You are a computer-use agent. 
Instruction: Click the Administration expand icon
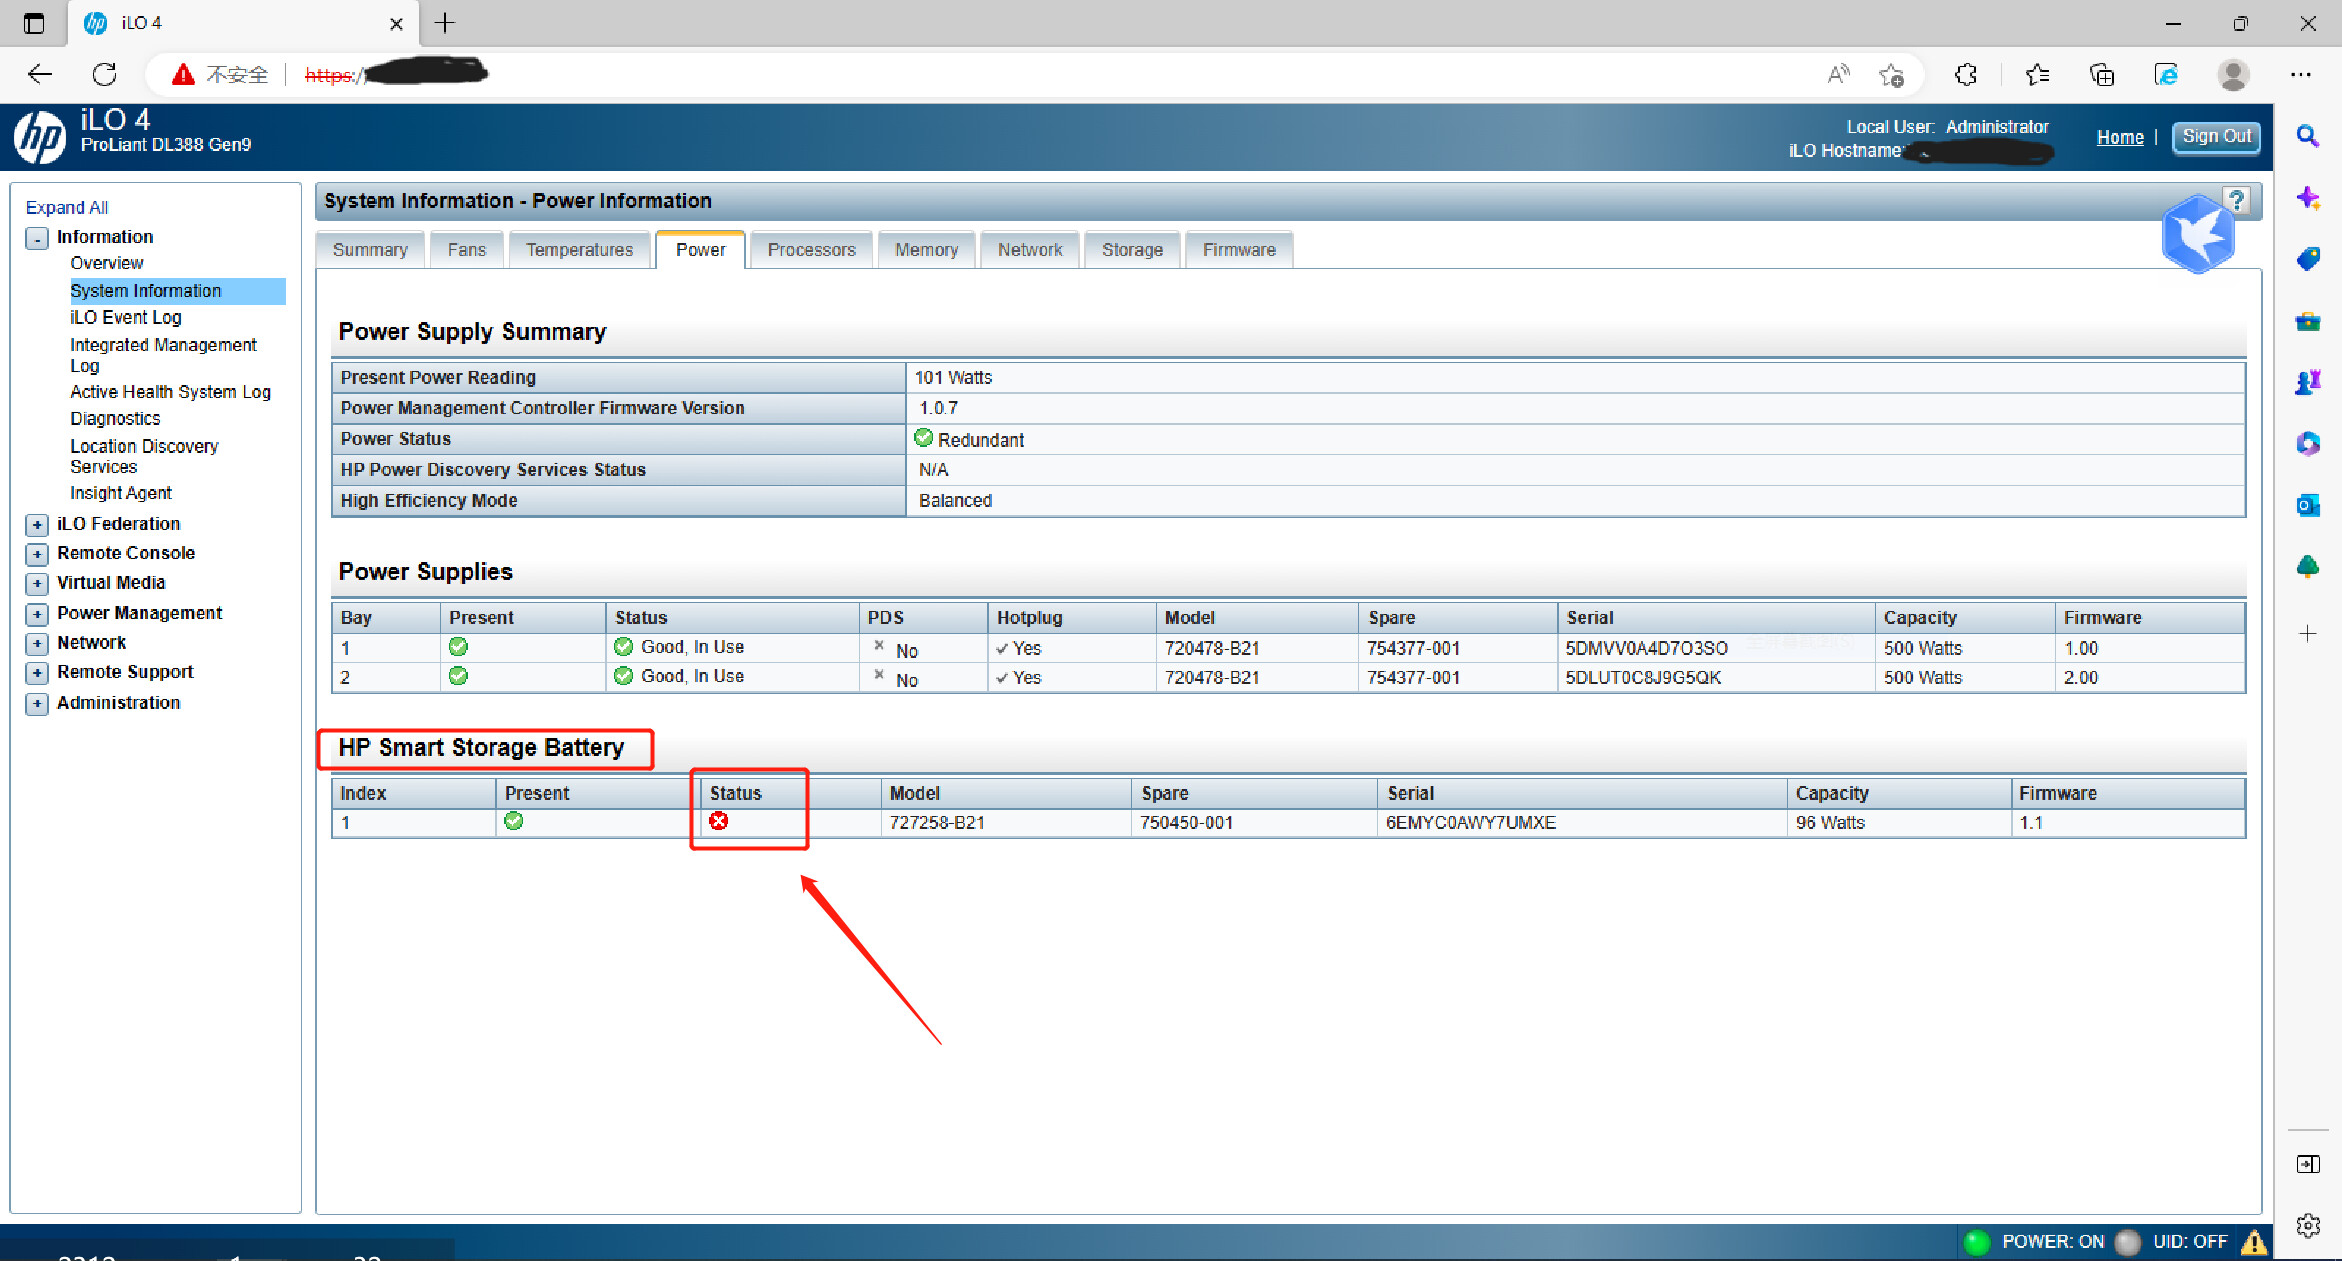point(36,700)
